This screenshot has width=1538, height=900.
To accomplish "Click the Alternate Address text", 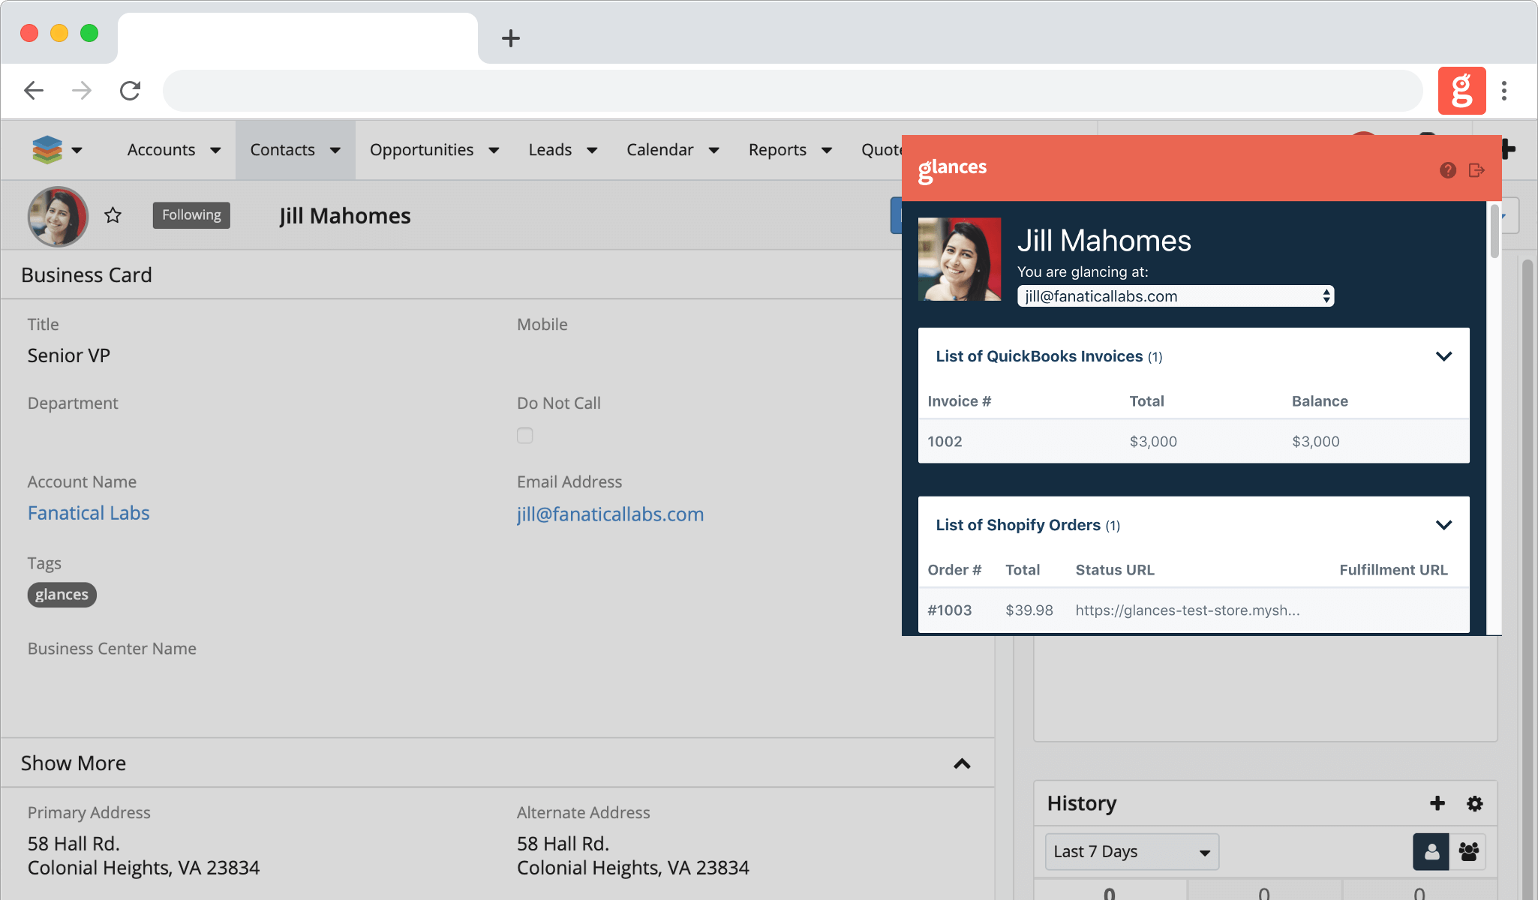I will coord(633,856).
